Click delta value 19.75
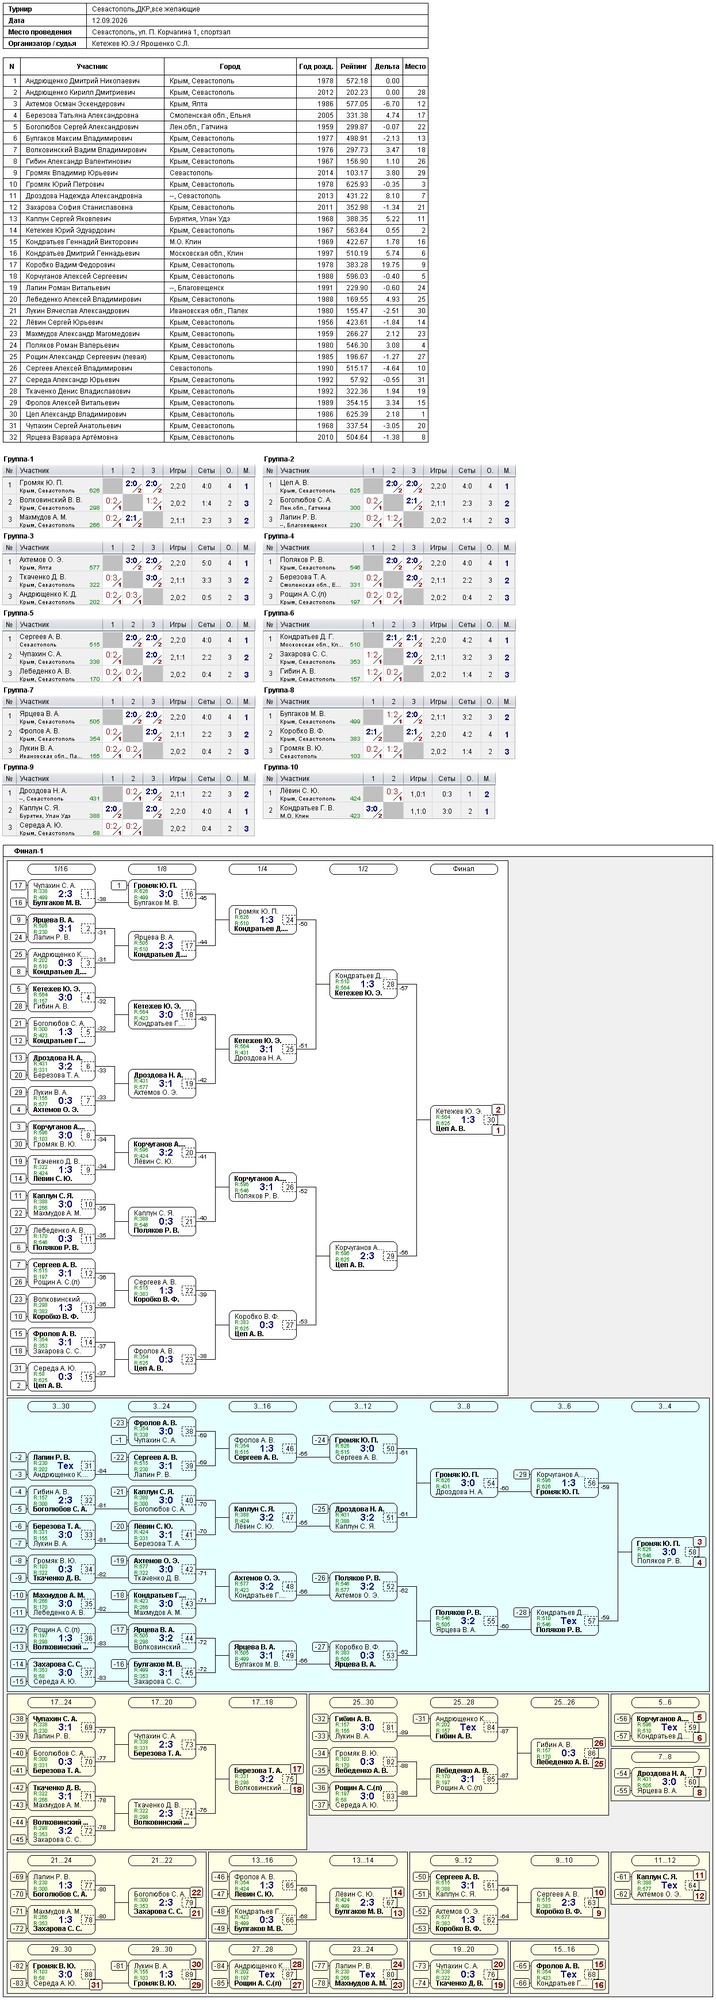The image size is (716, 2000). pos(389,265)
